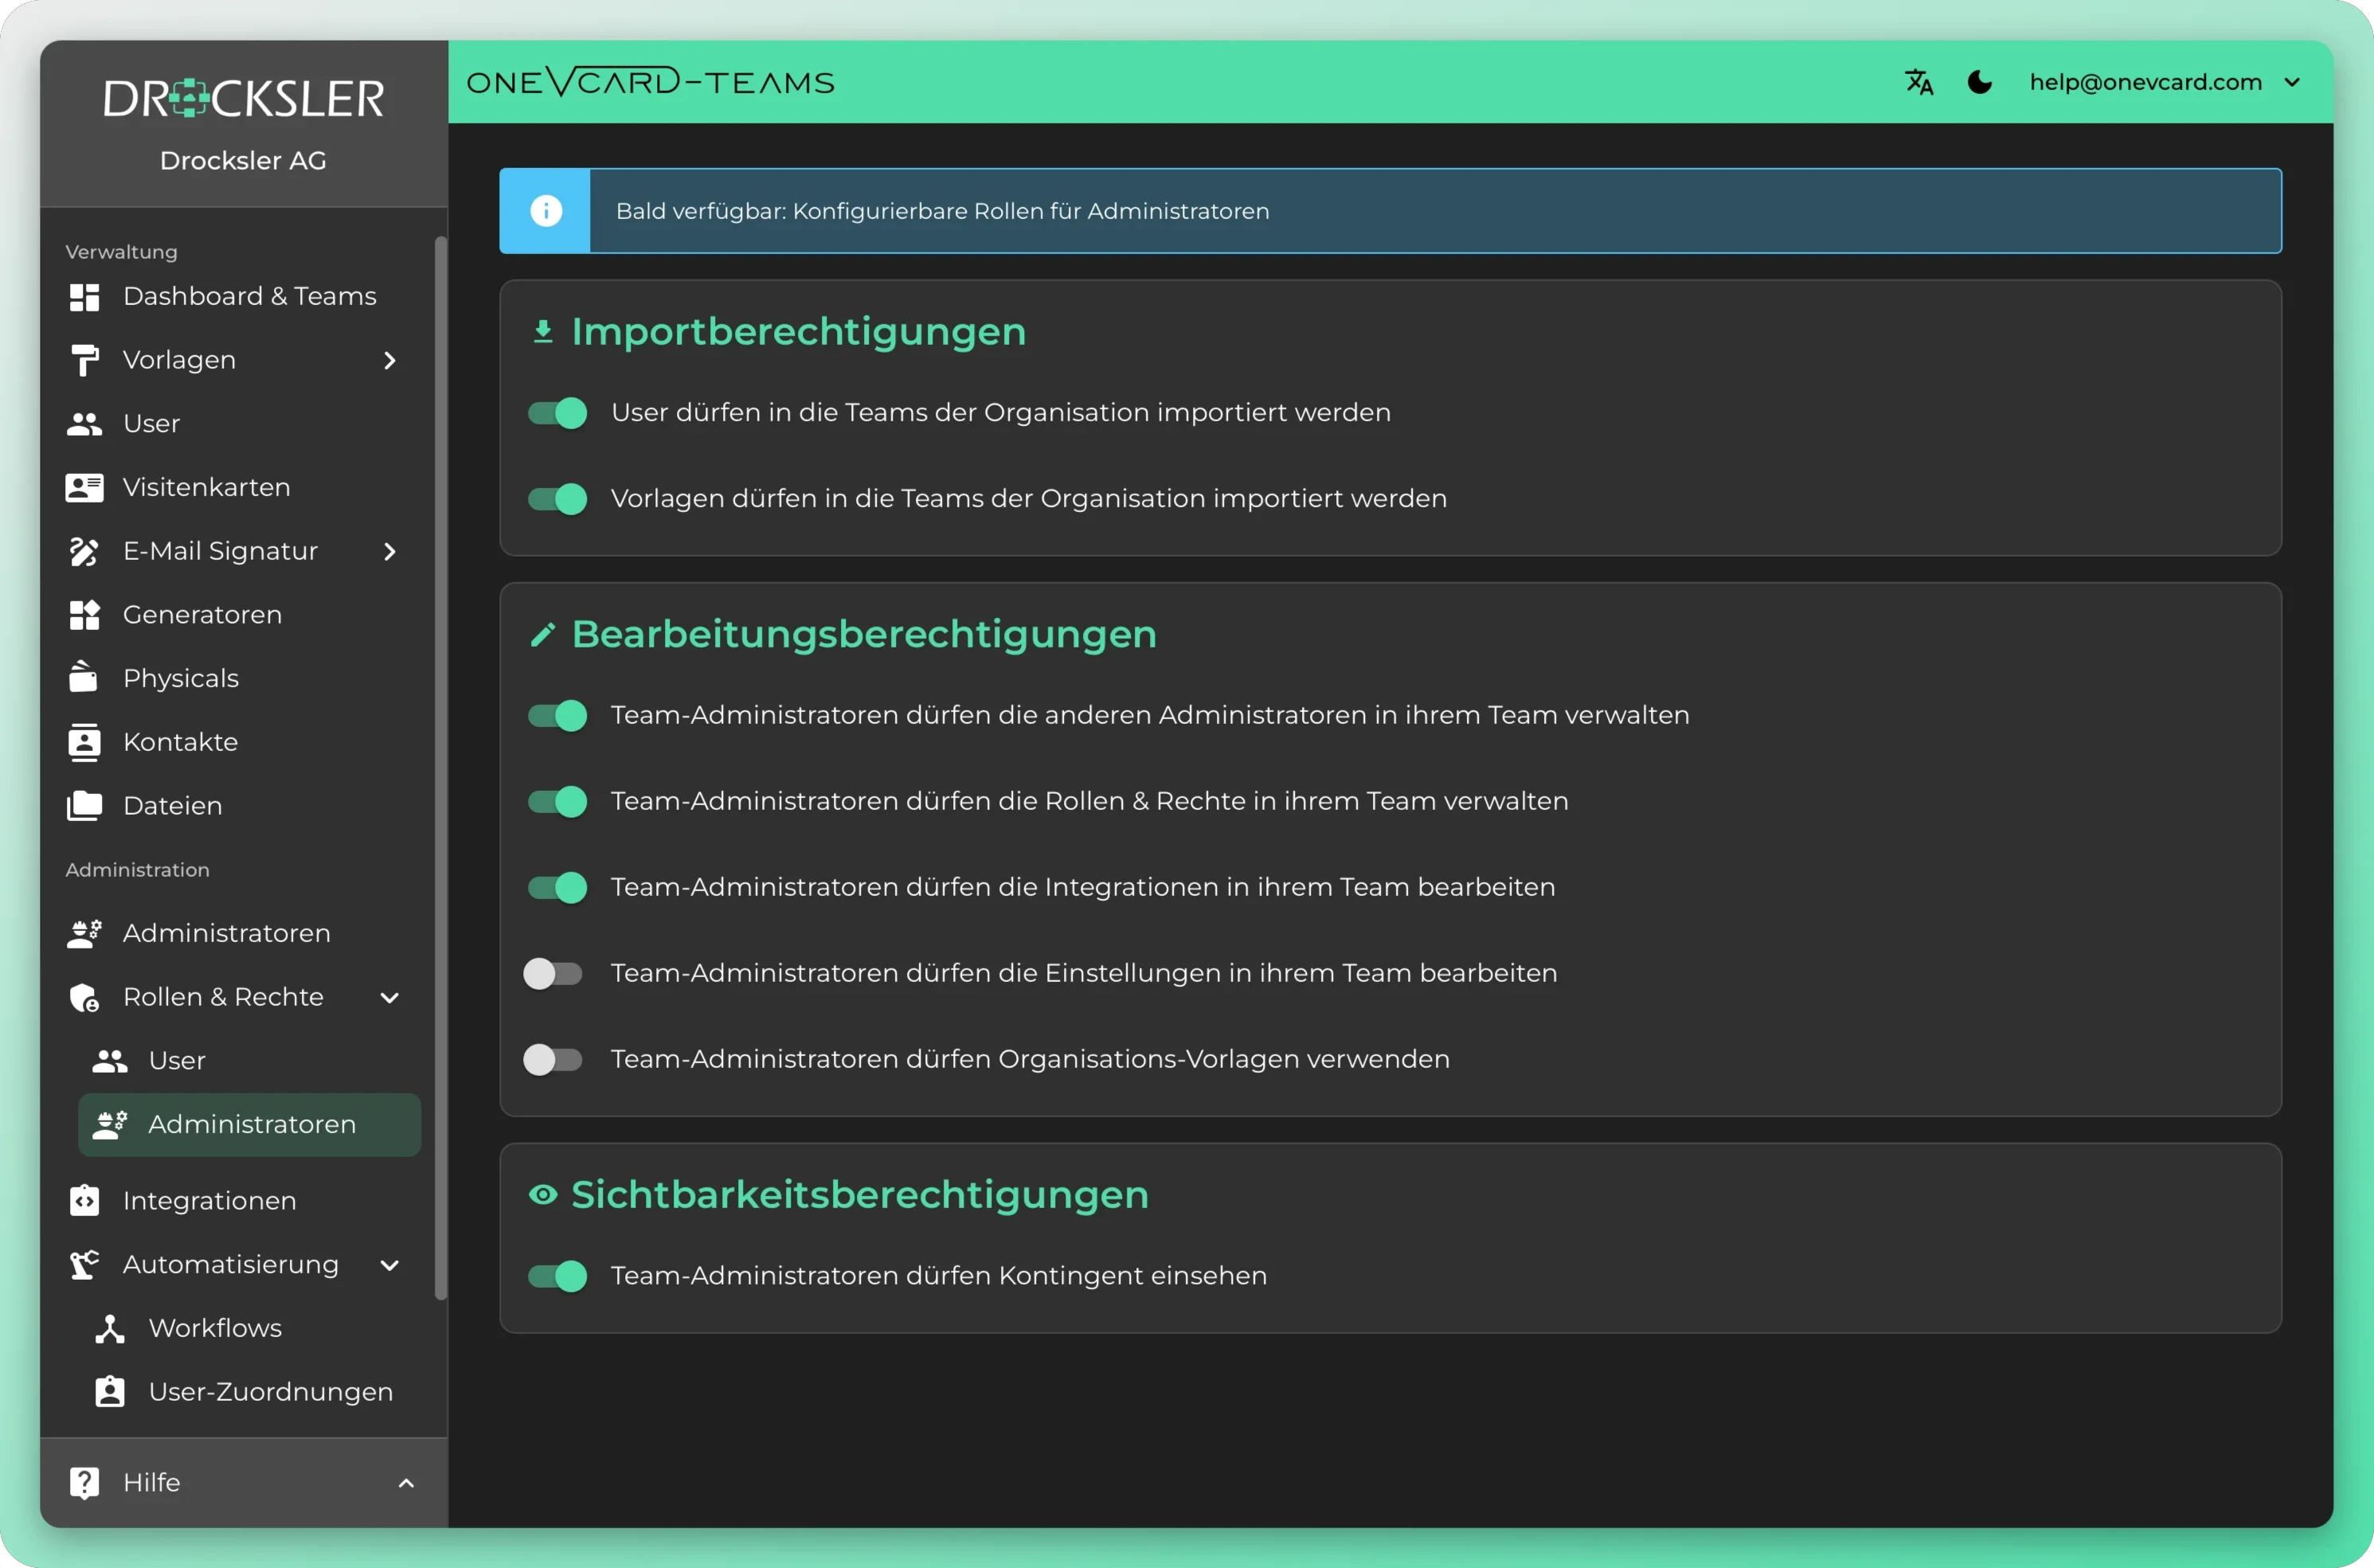Click the User people icon under Verwaltung

click(x=84, y=424)
